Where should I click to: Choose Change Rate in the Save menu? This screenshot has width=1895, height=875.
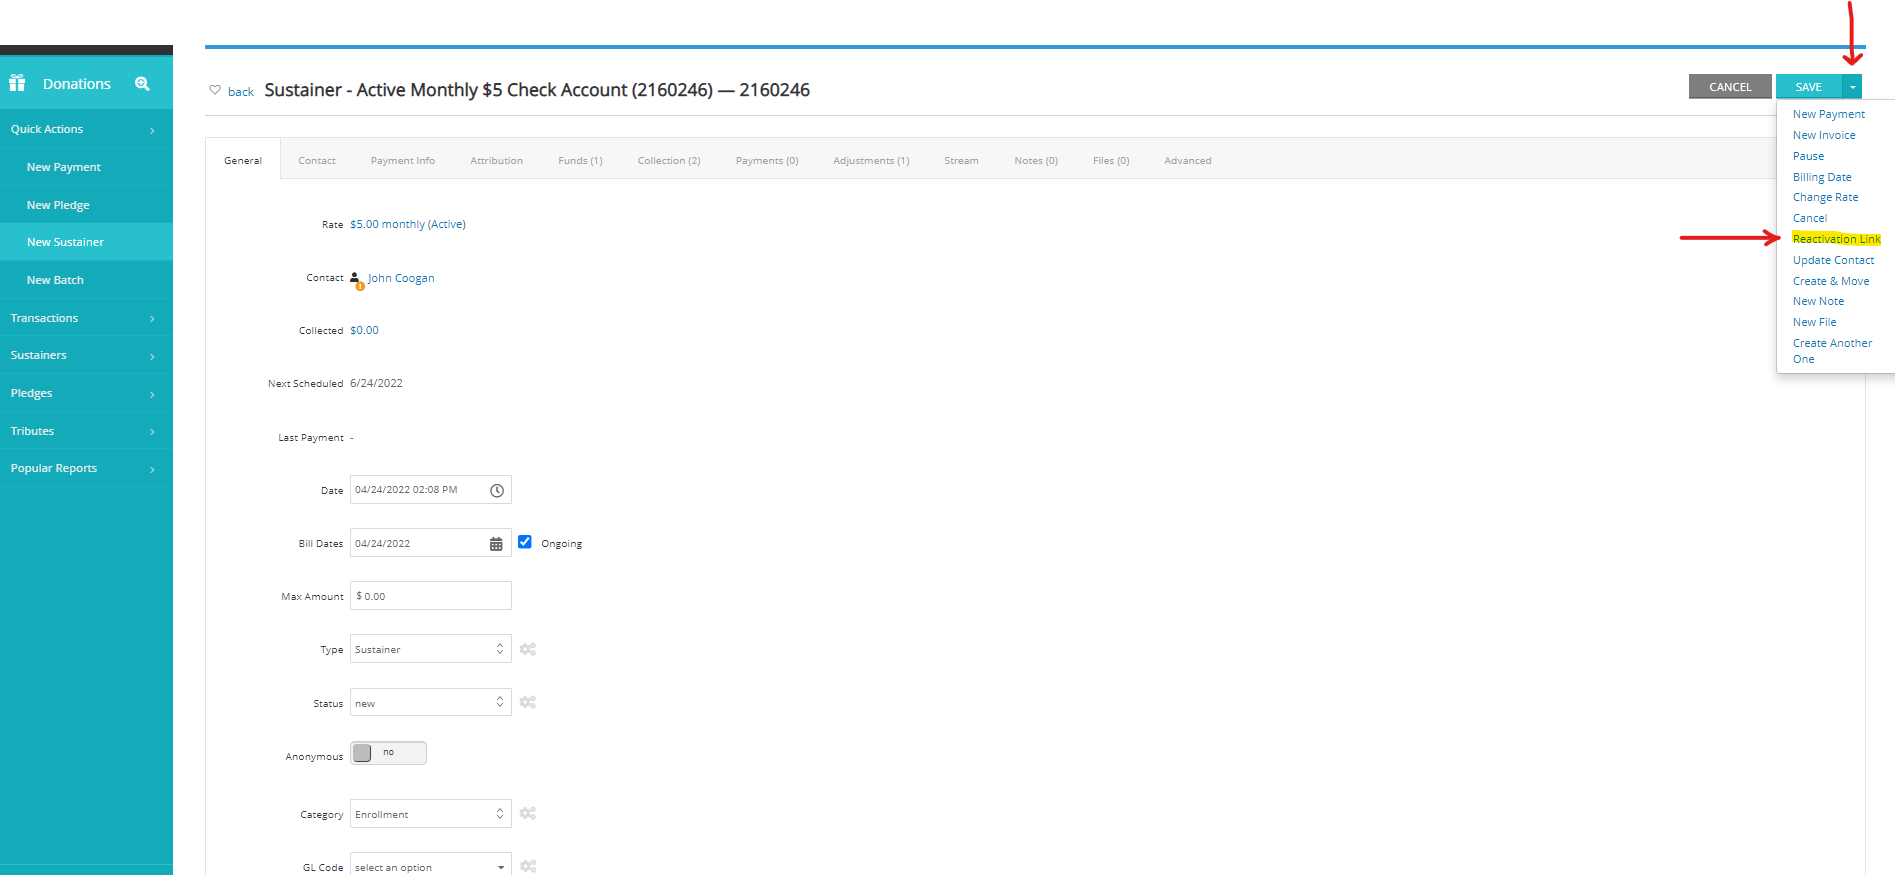point(1825,197)
